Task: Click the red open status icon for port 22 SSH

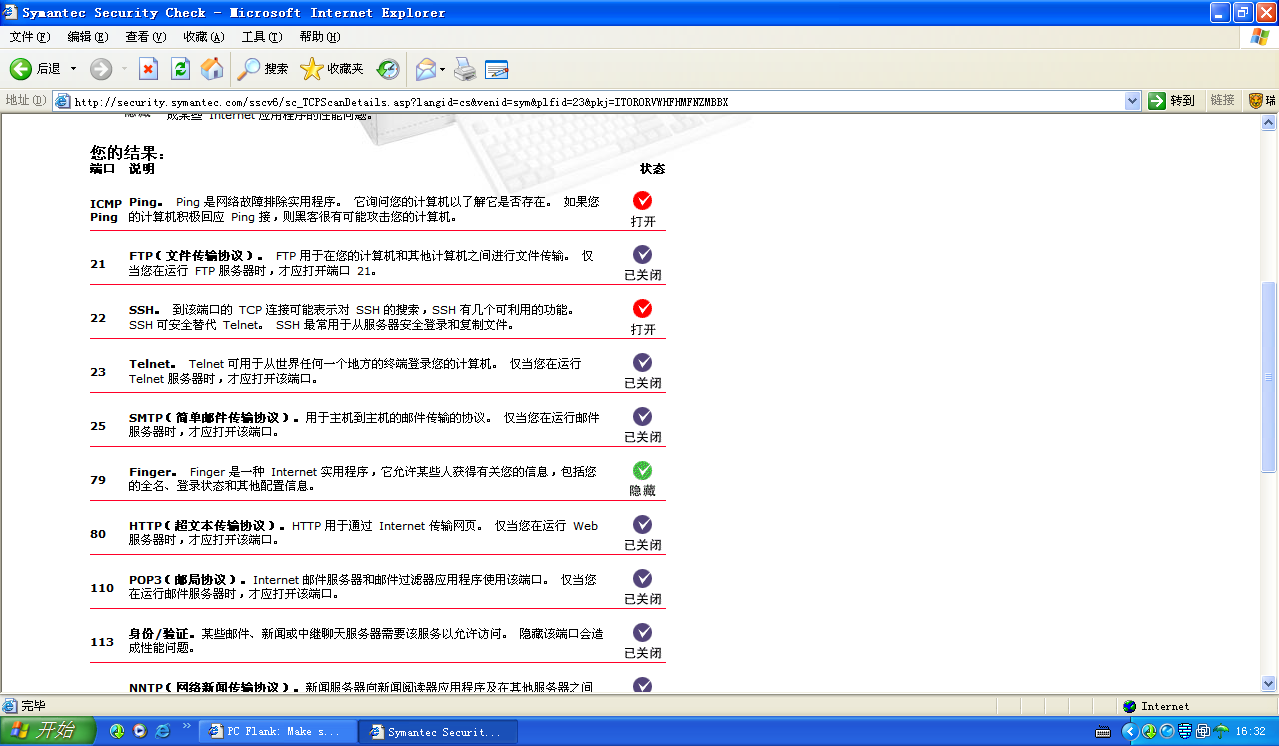Action: [643, 308]
